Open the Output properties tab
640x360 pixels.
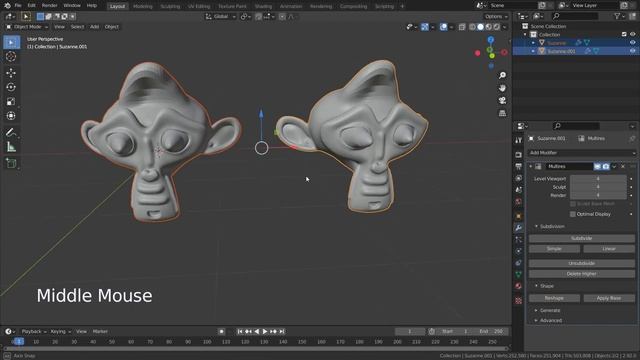point(518,167)
